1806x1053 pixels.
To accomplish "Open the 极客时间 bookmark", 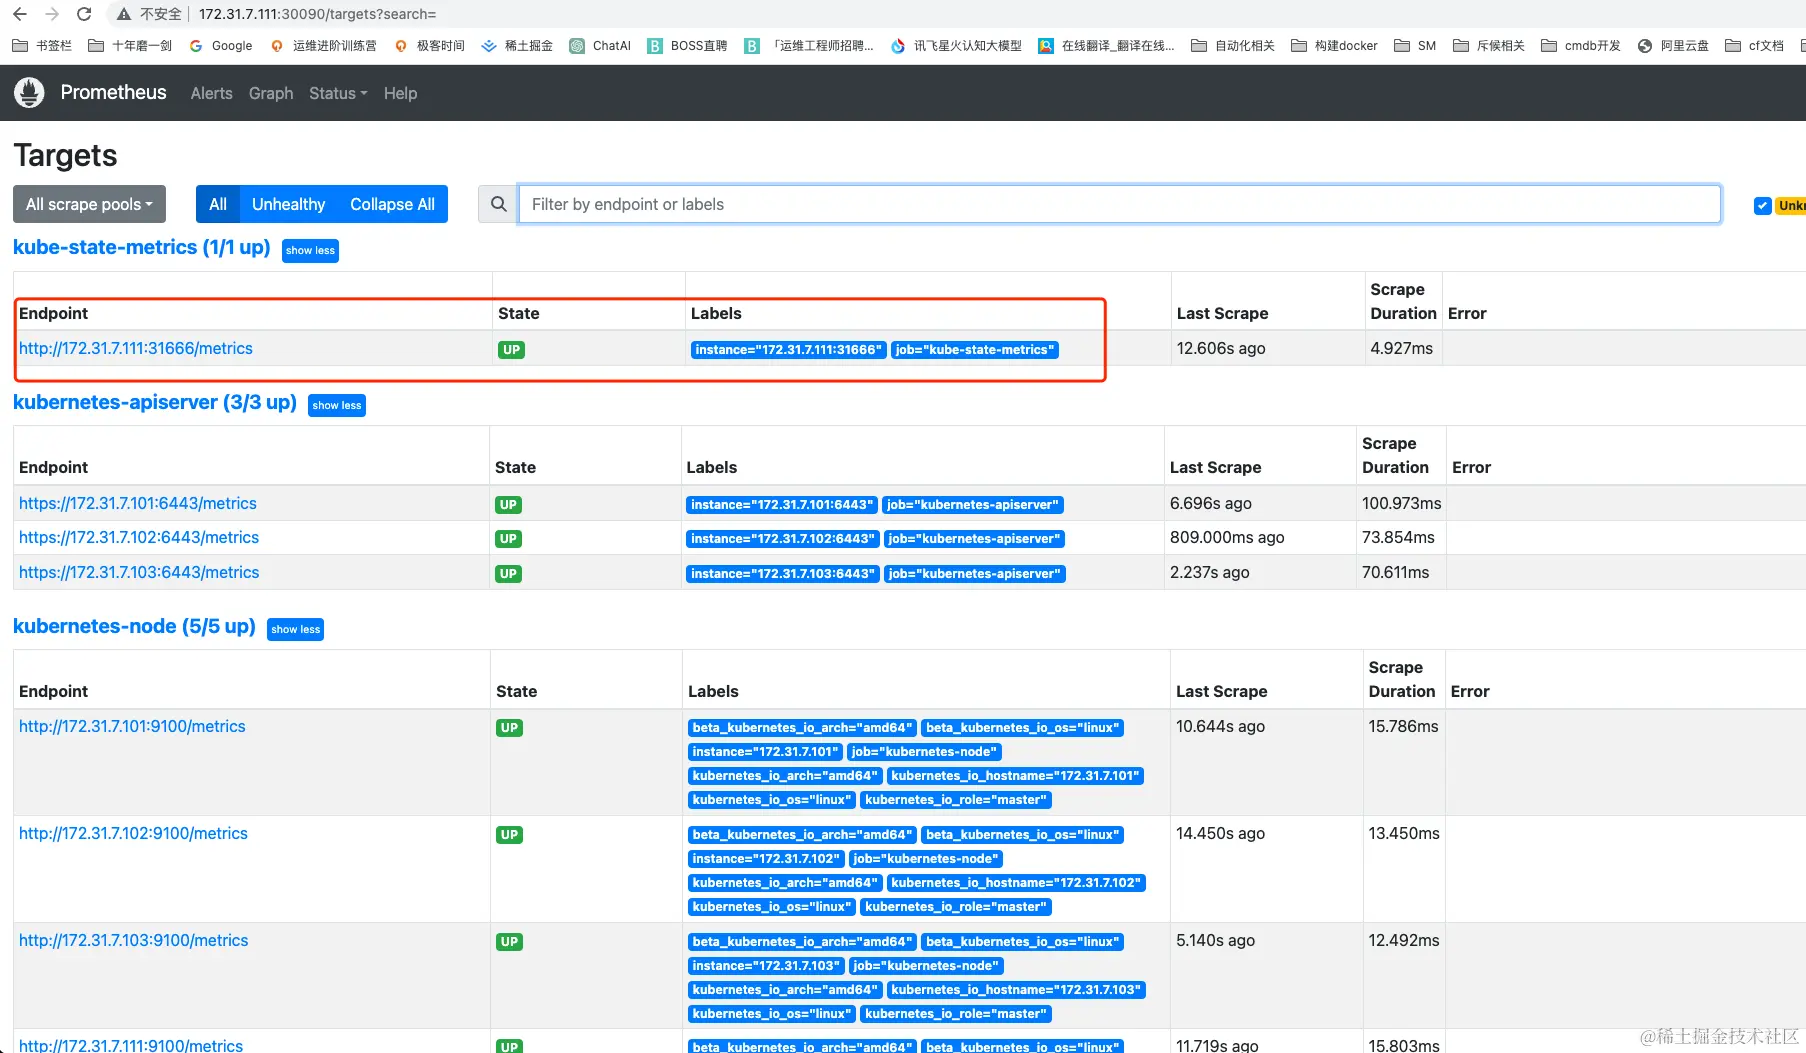I will [x=429, y=46].
